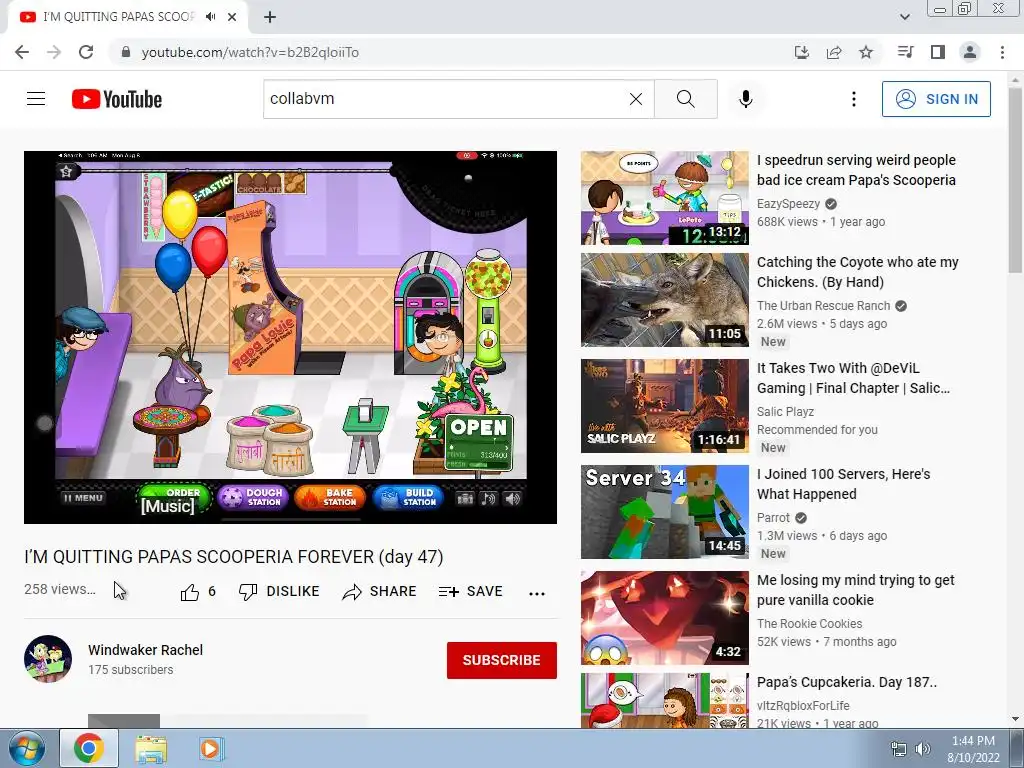This screenshot has width=1024, height=768.
Task: Close the I'M QUITTING PAPAS tab
Action: (x=232, y=17)
